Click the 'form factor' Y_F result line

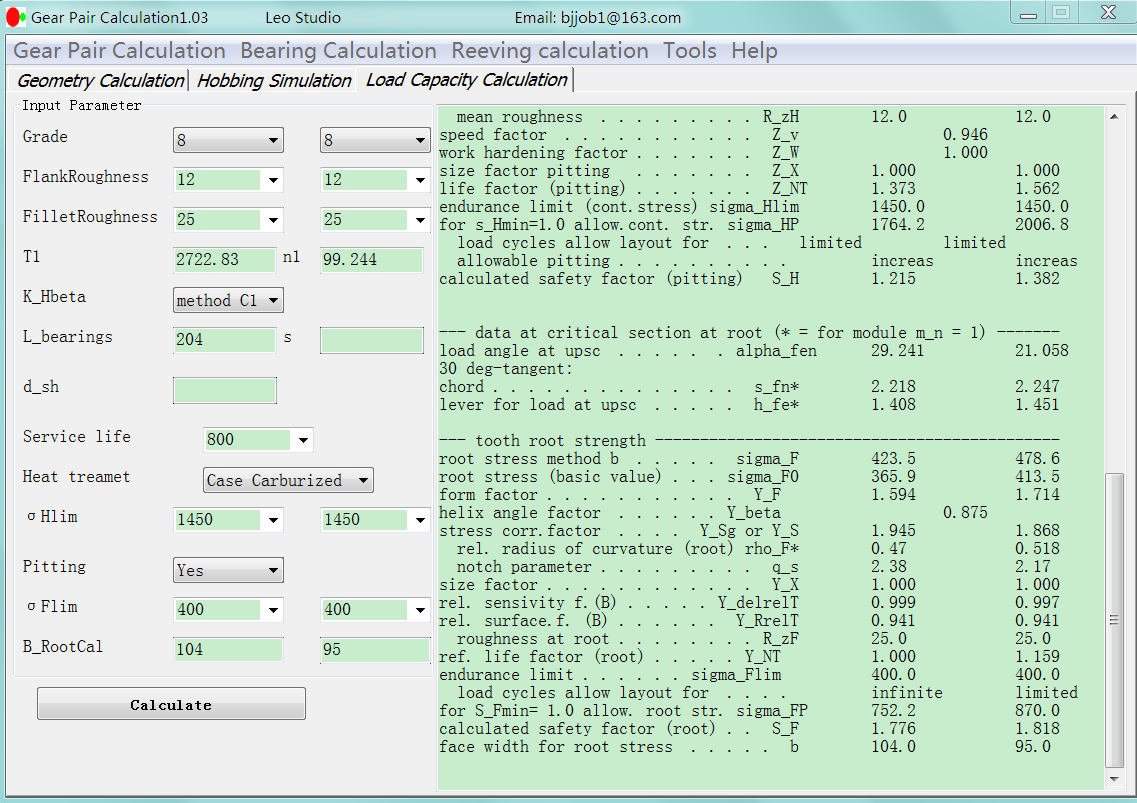[750, 495]
